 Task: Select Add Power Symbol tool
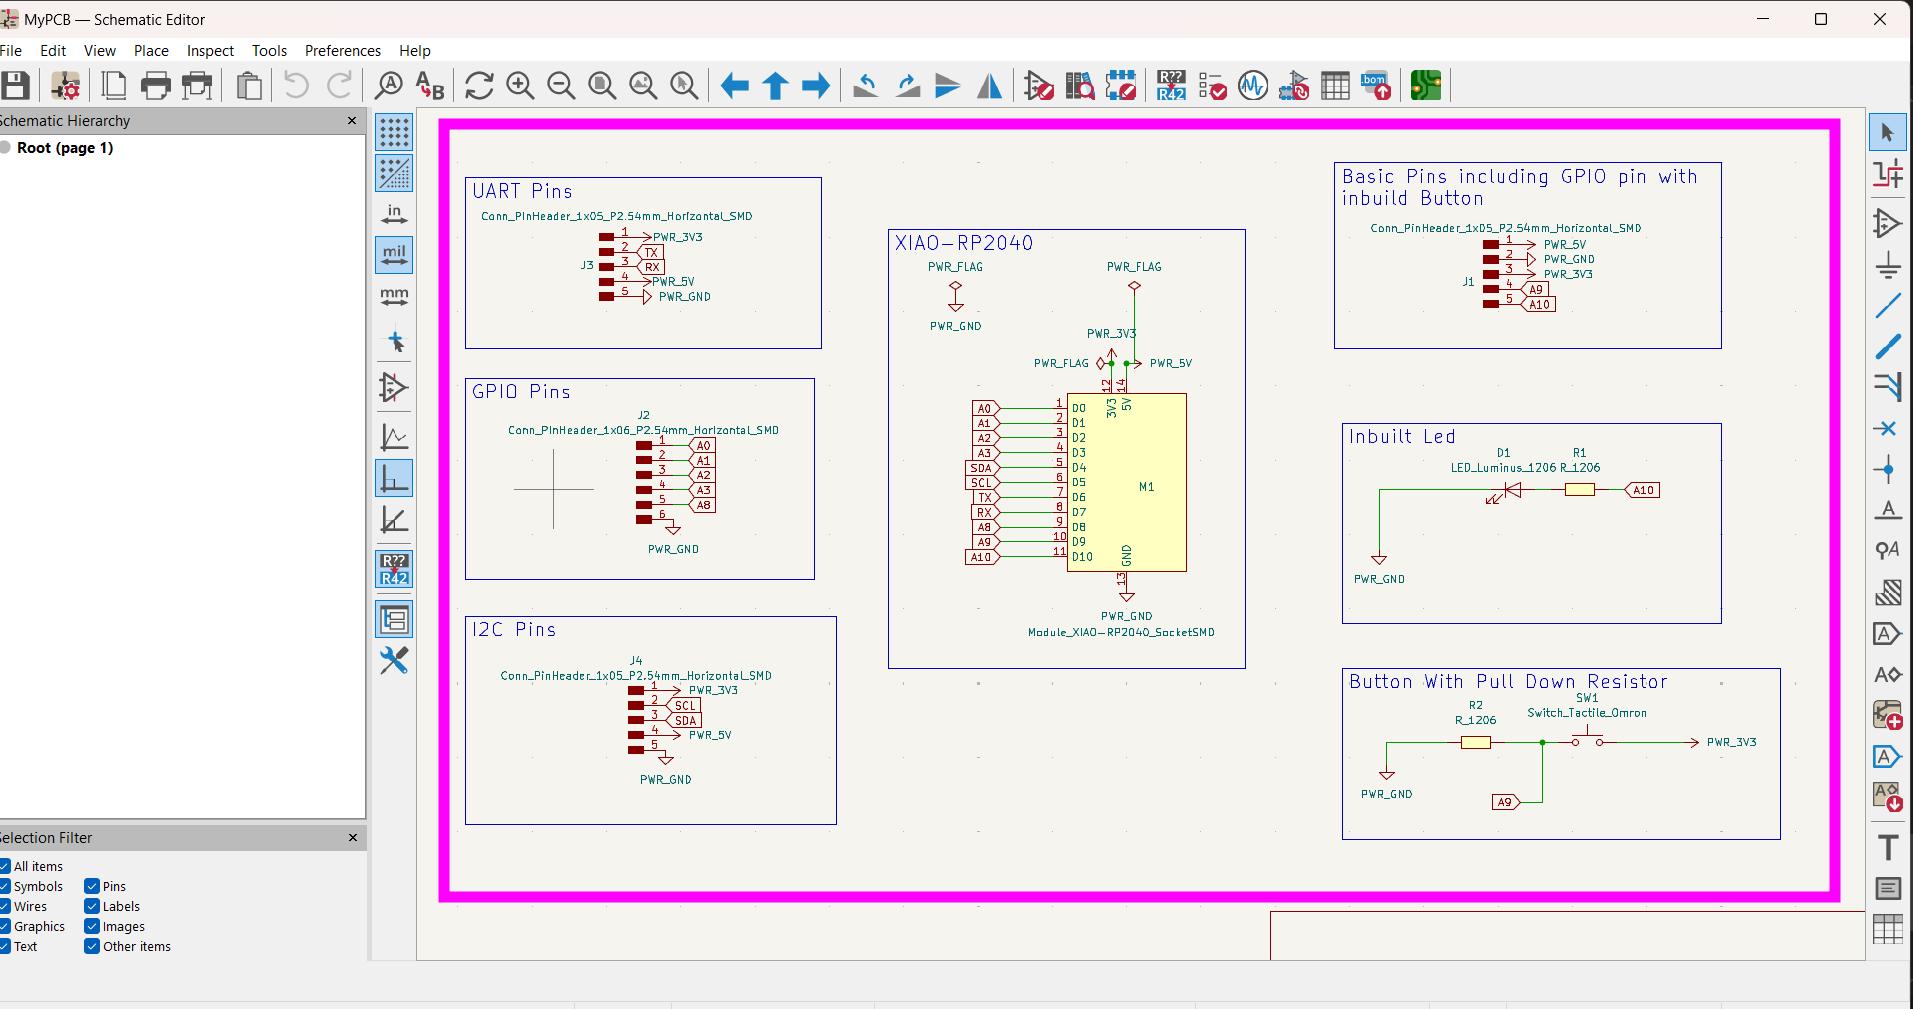point(1887,265)
